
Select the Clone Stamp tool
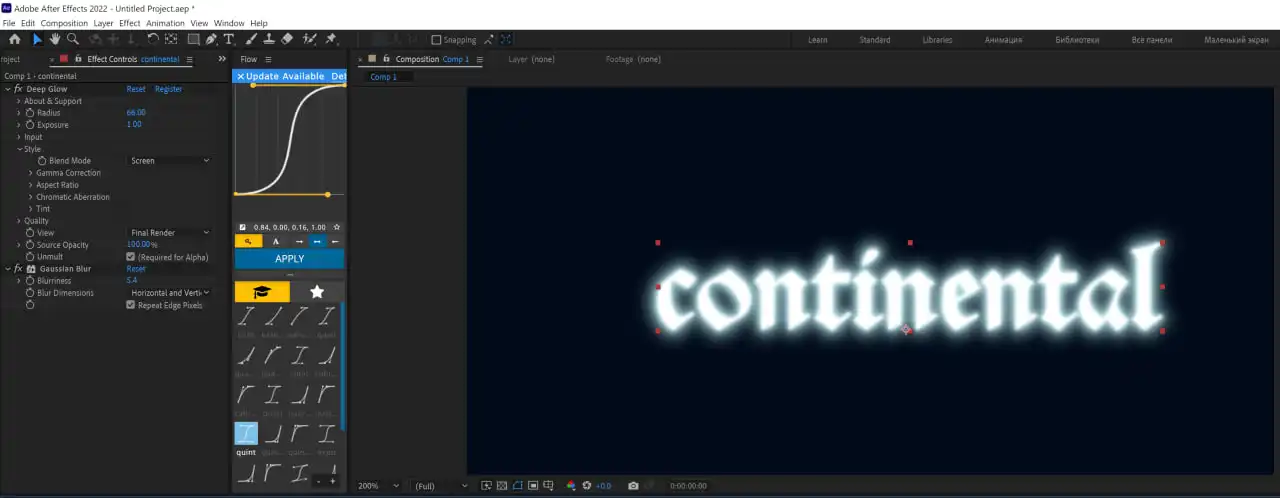(268, 39)
